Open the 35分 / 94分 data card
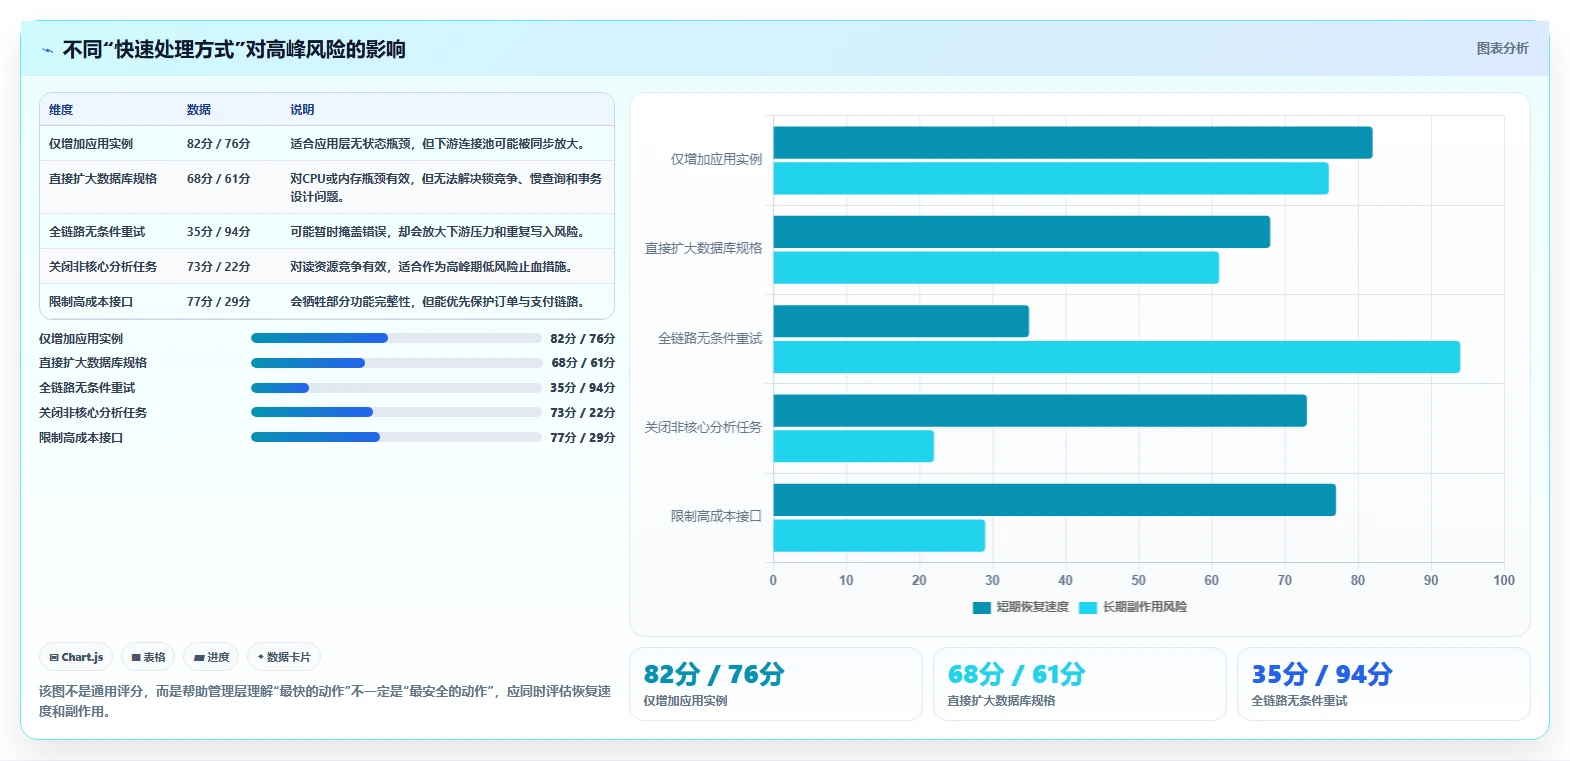 click(x=1383, y=684)
